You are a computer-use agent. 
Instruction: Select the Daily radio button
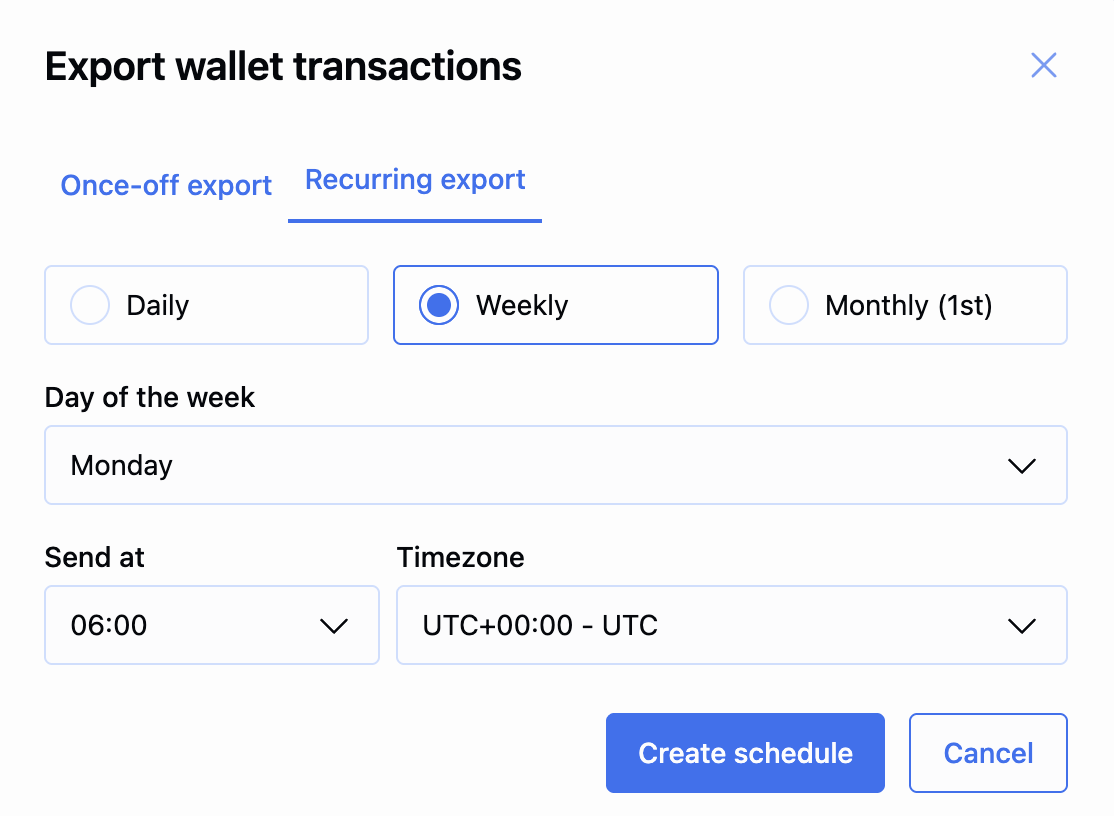click(90, 305)
